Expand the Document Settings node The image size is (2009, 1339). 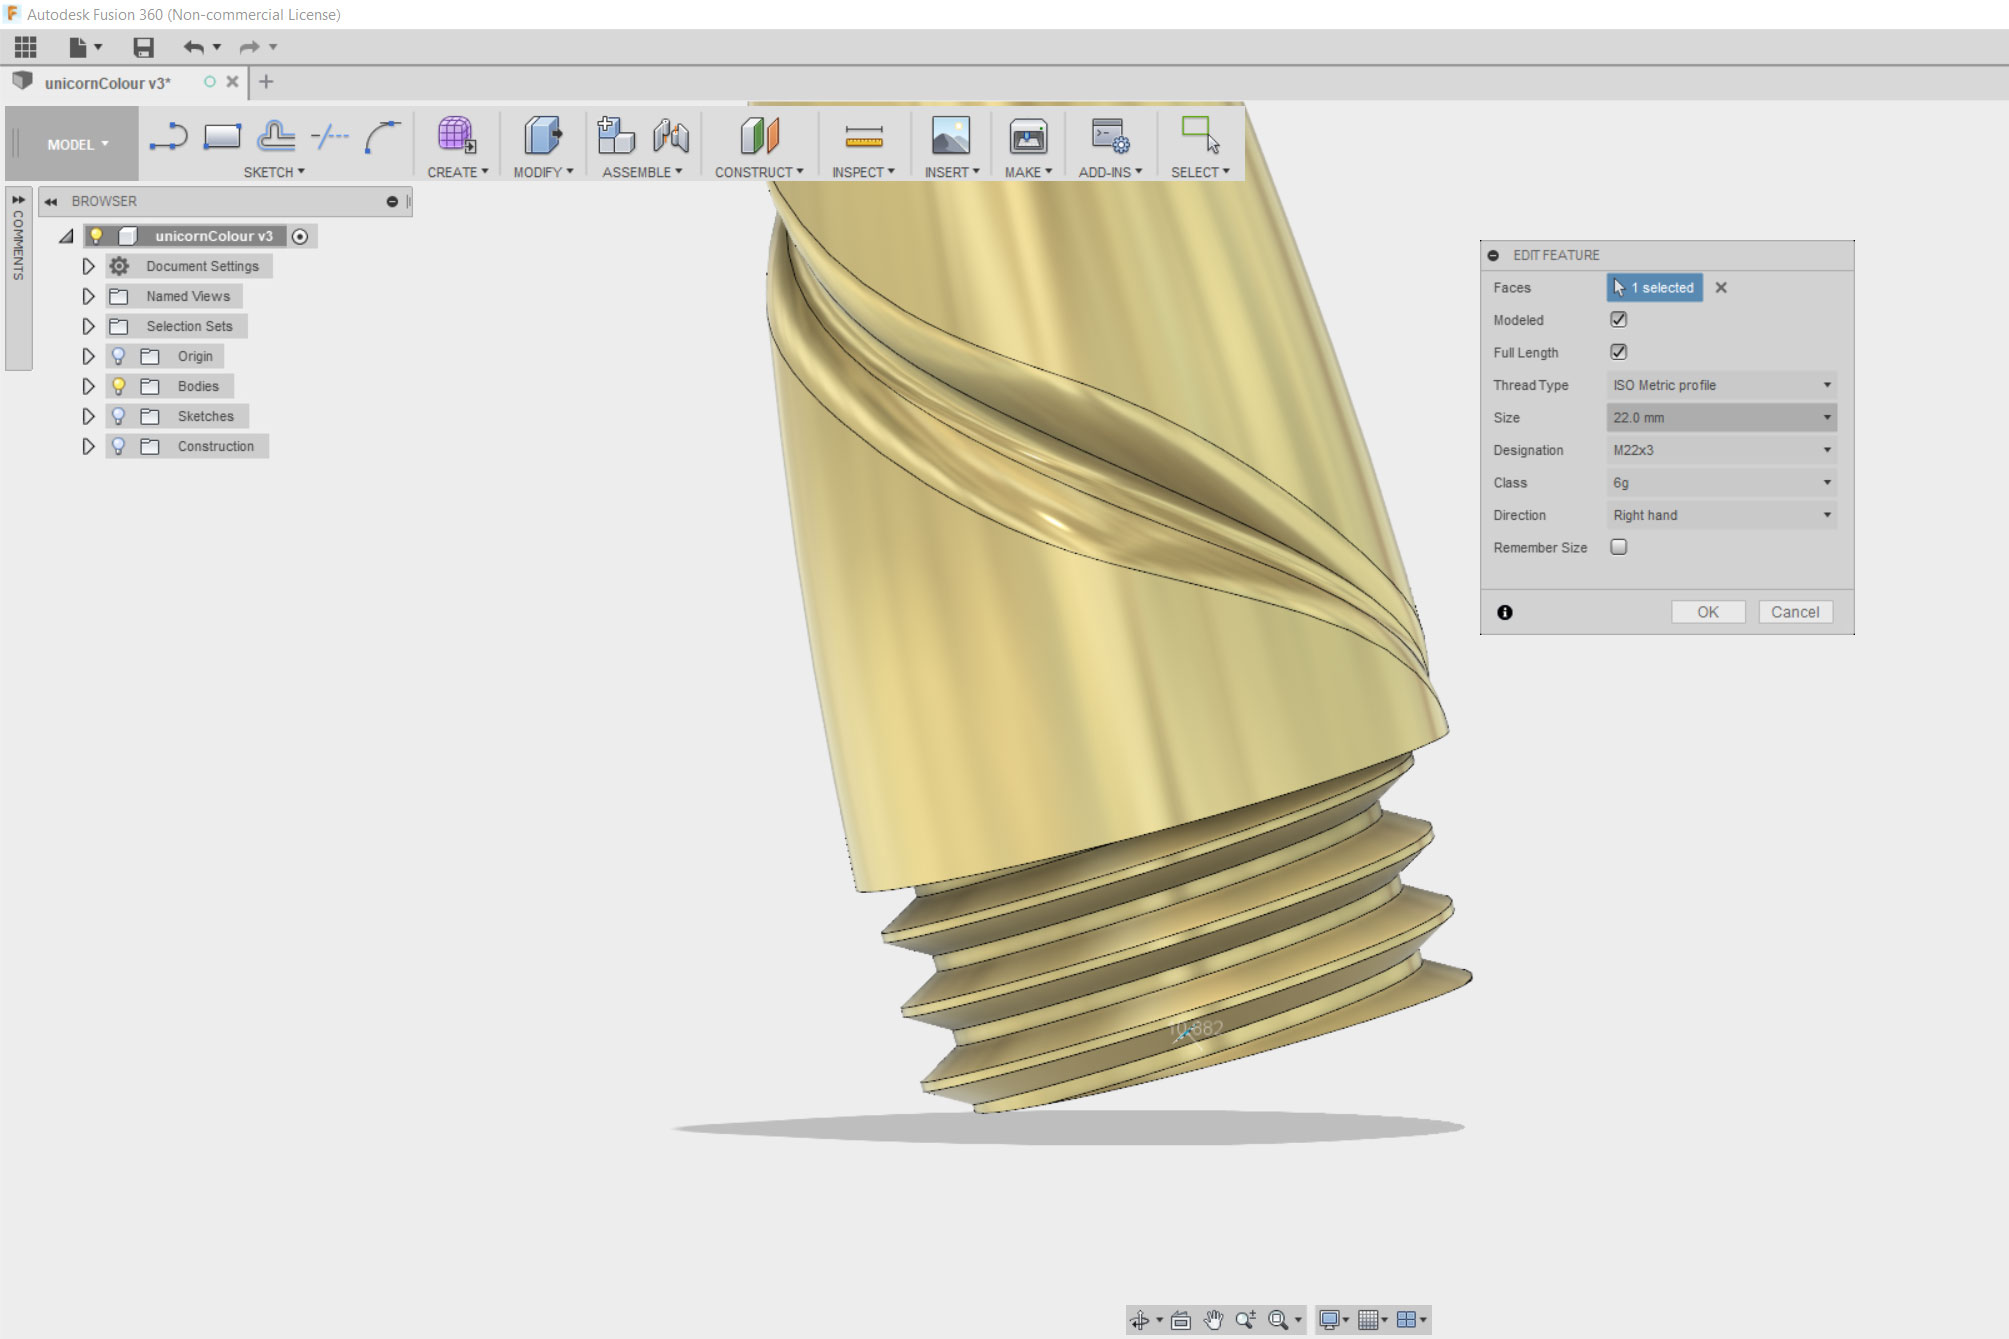[88, 266]
